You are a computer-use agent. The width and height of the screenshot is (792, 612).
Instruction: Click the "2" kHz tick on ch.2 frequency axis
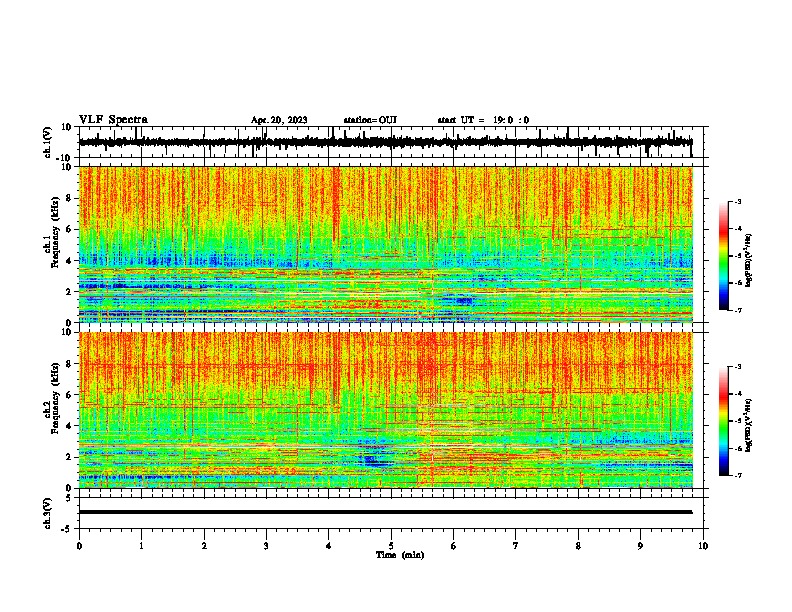tap(69, 457)
